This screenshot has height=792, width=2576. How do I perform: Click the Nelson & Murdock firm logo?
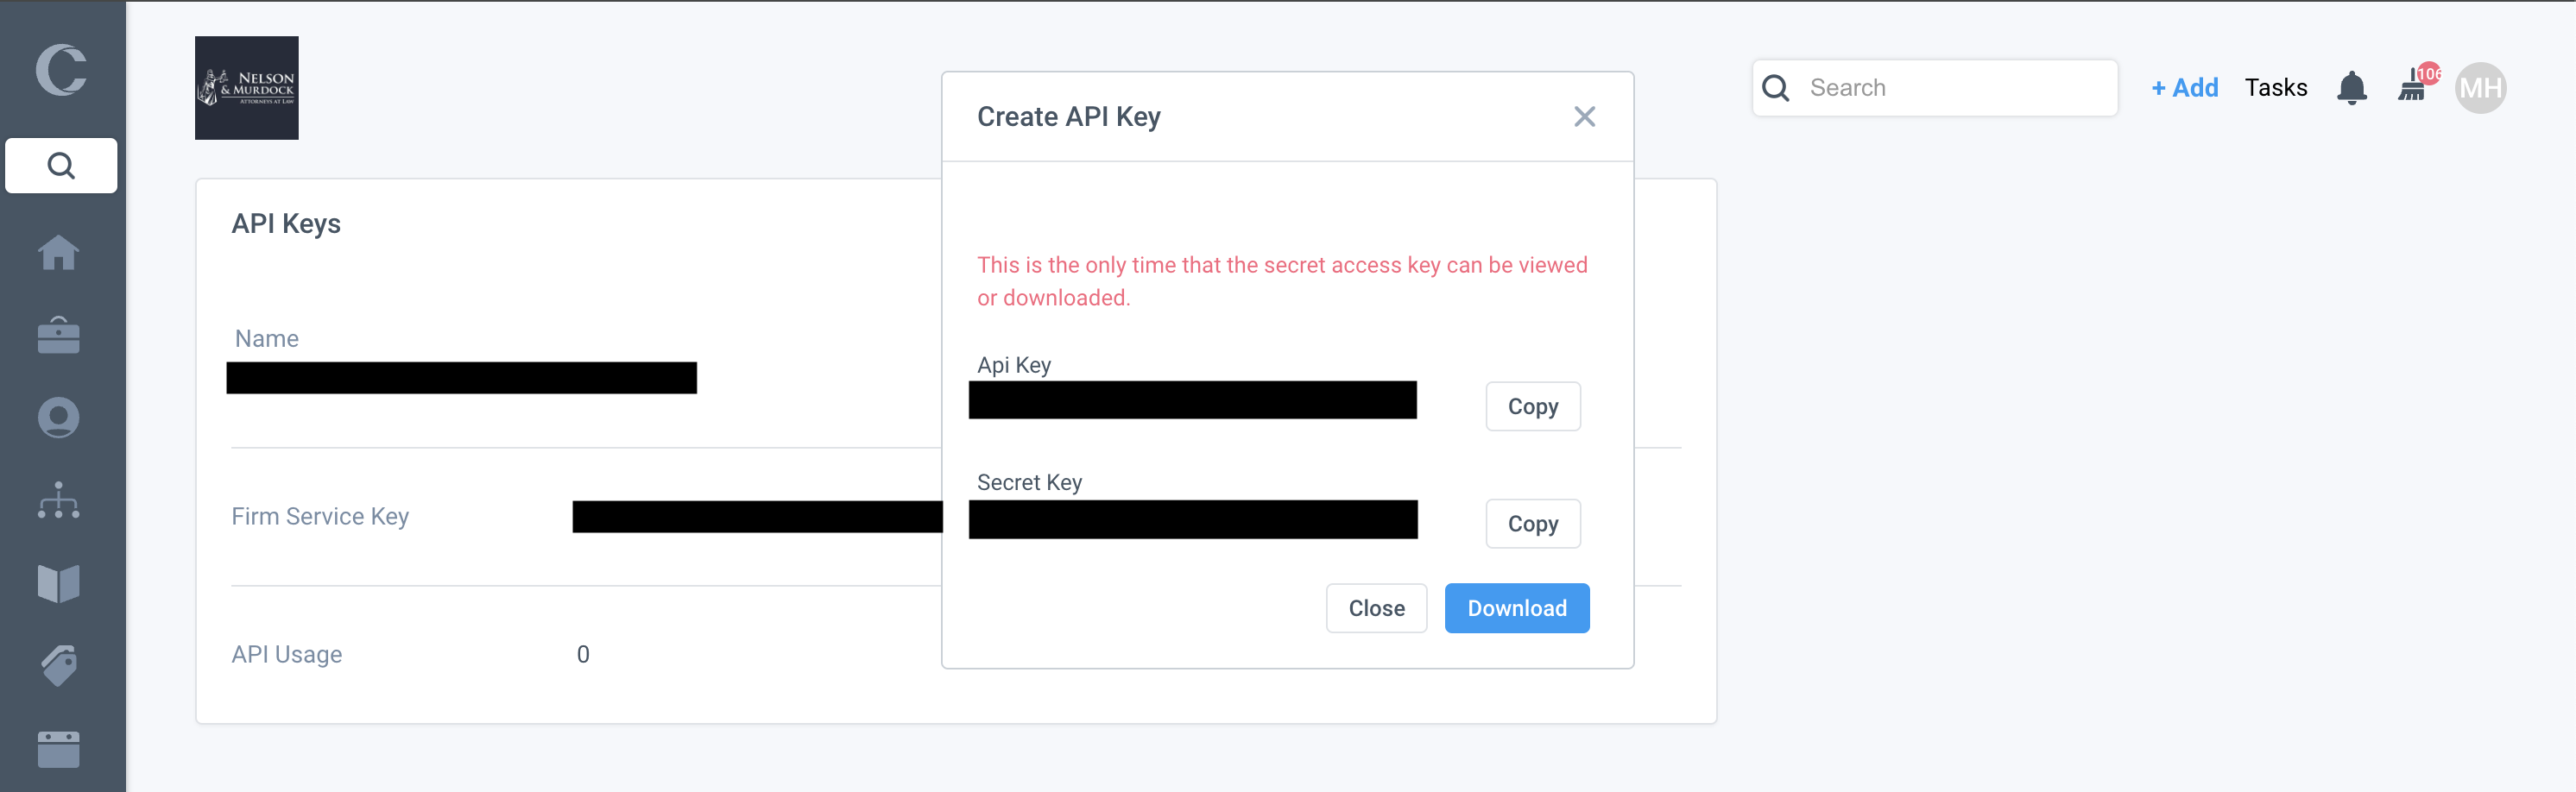(247, 88)
